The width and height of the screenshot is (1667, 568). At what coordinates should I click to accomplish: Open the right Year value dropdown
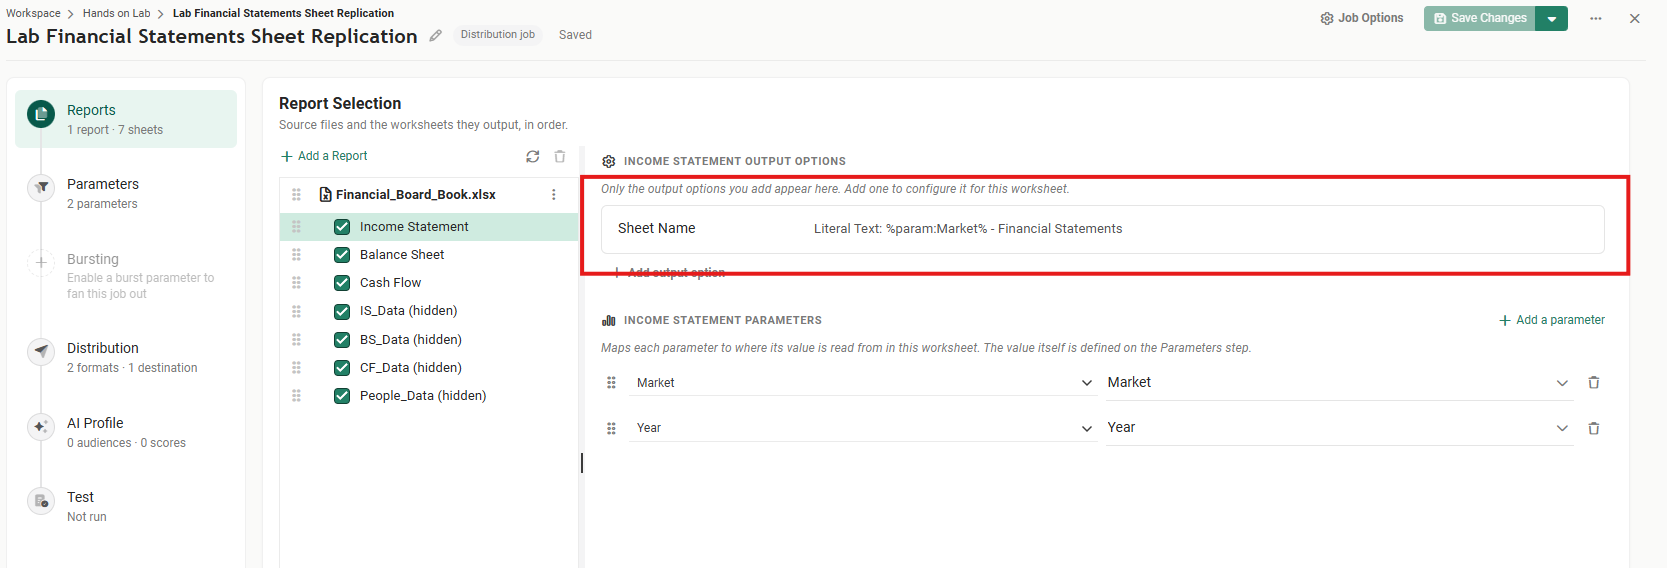click(1339, 428)
